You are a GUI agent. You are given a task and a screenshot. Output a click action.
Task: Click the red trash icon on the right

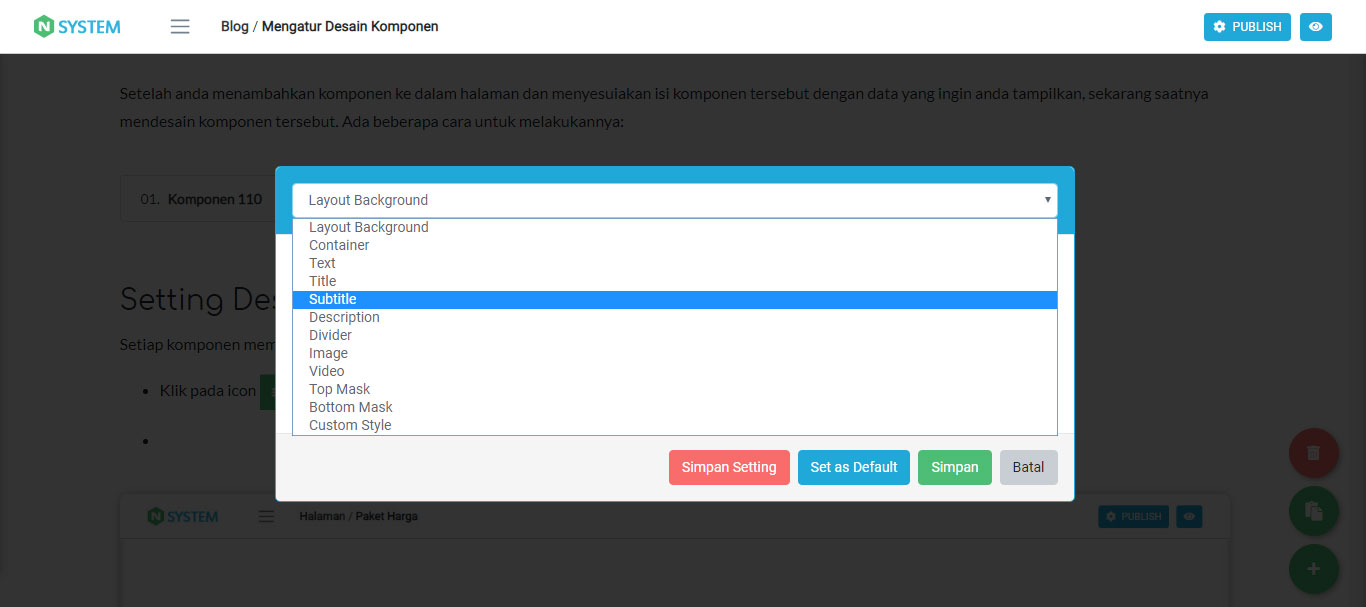[x=1313, y=452]
